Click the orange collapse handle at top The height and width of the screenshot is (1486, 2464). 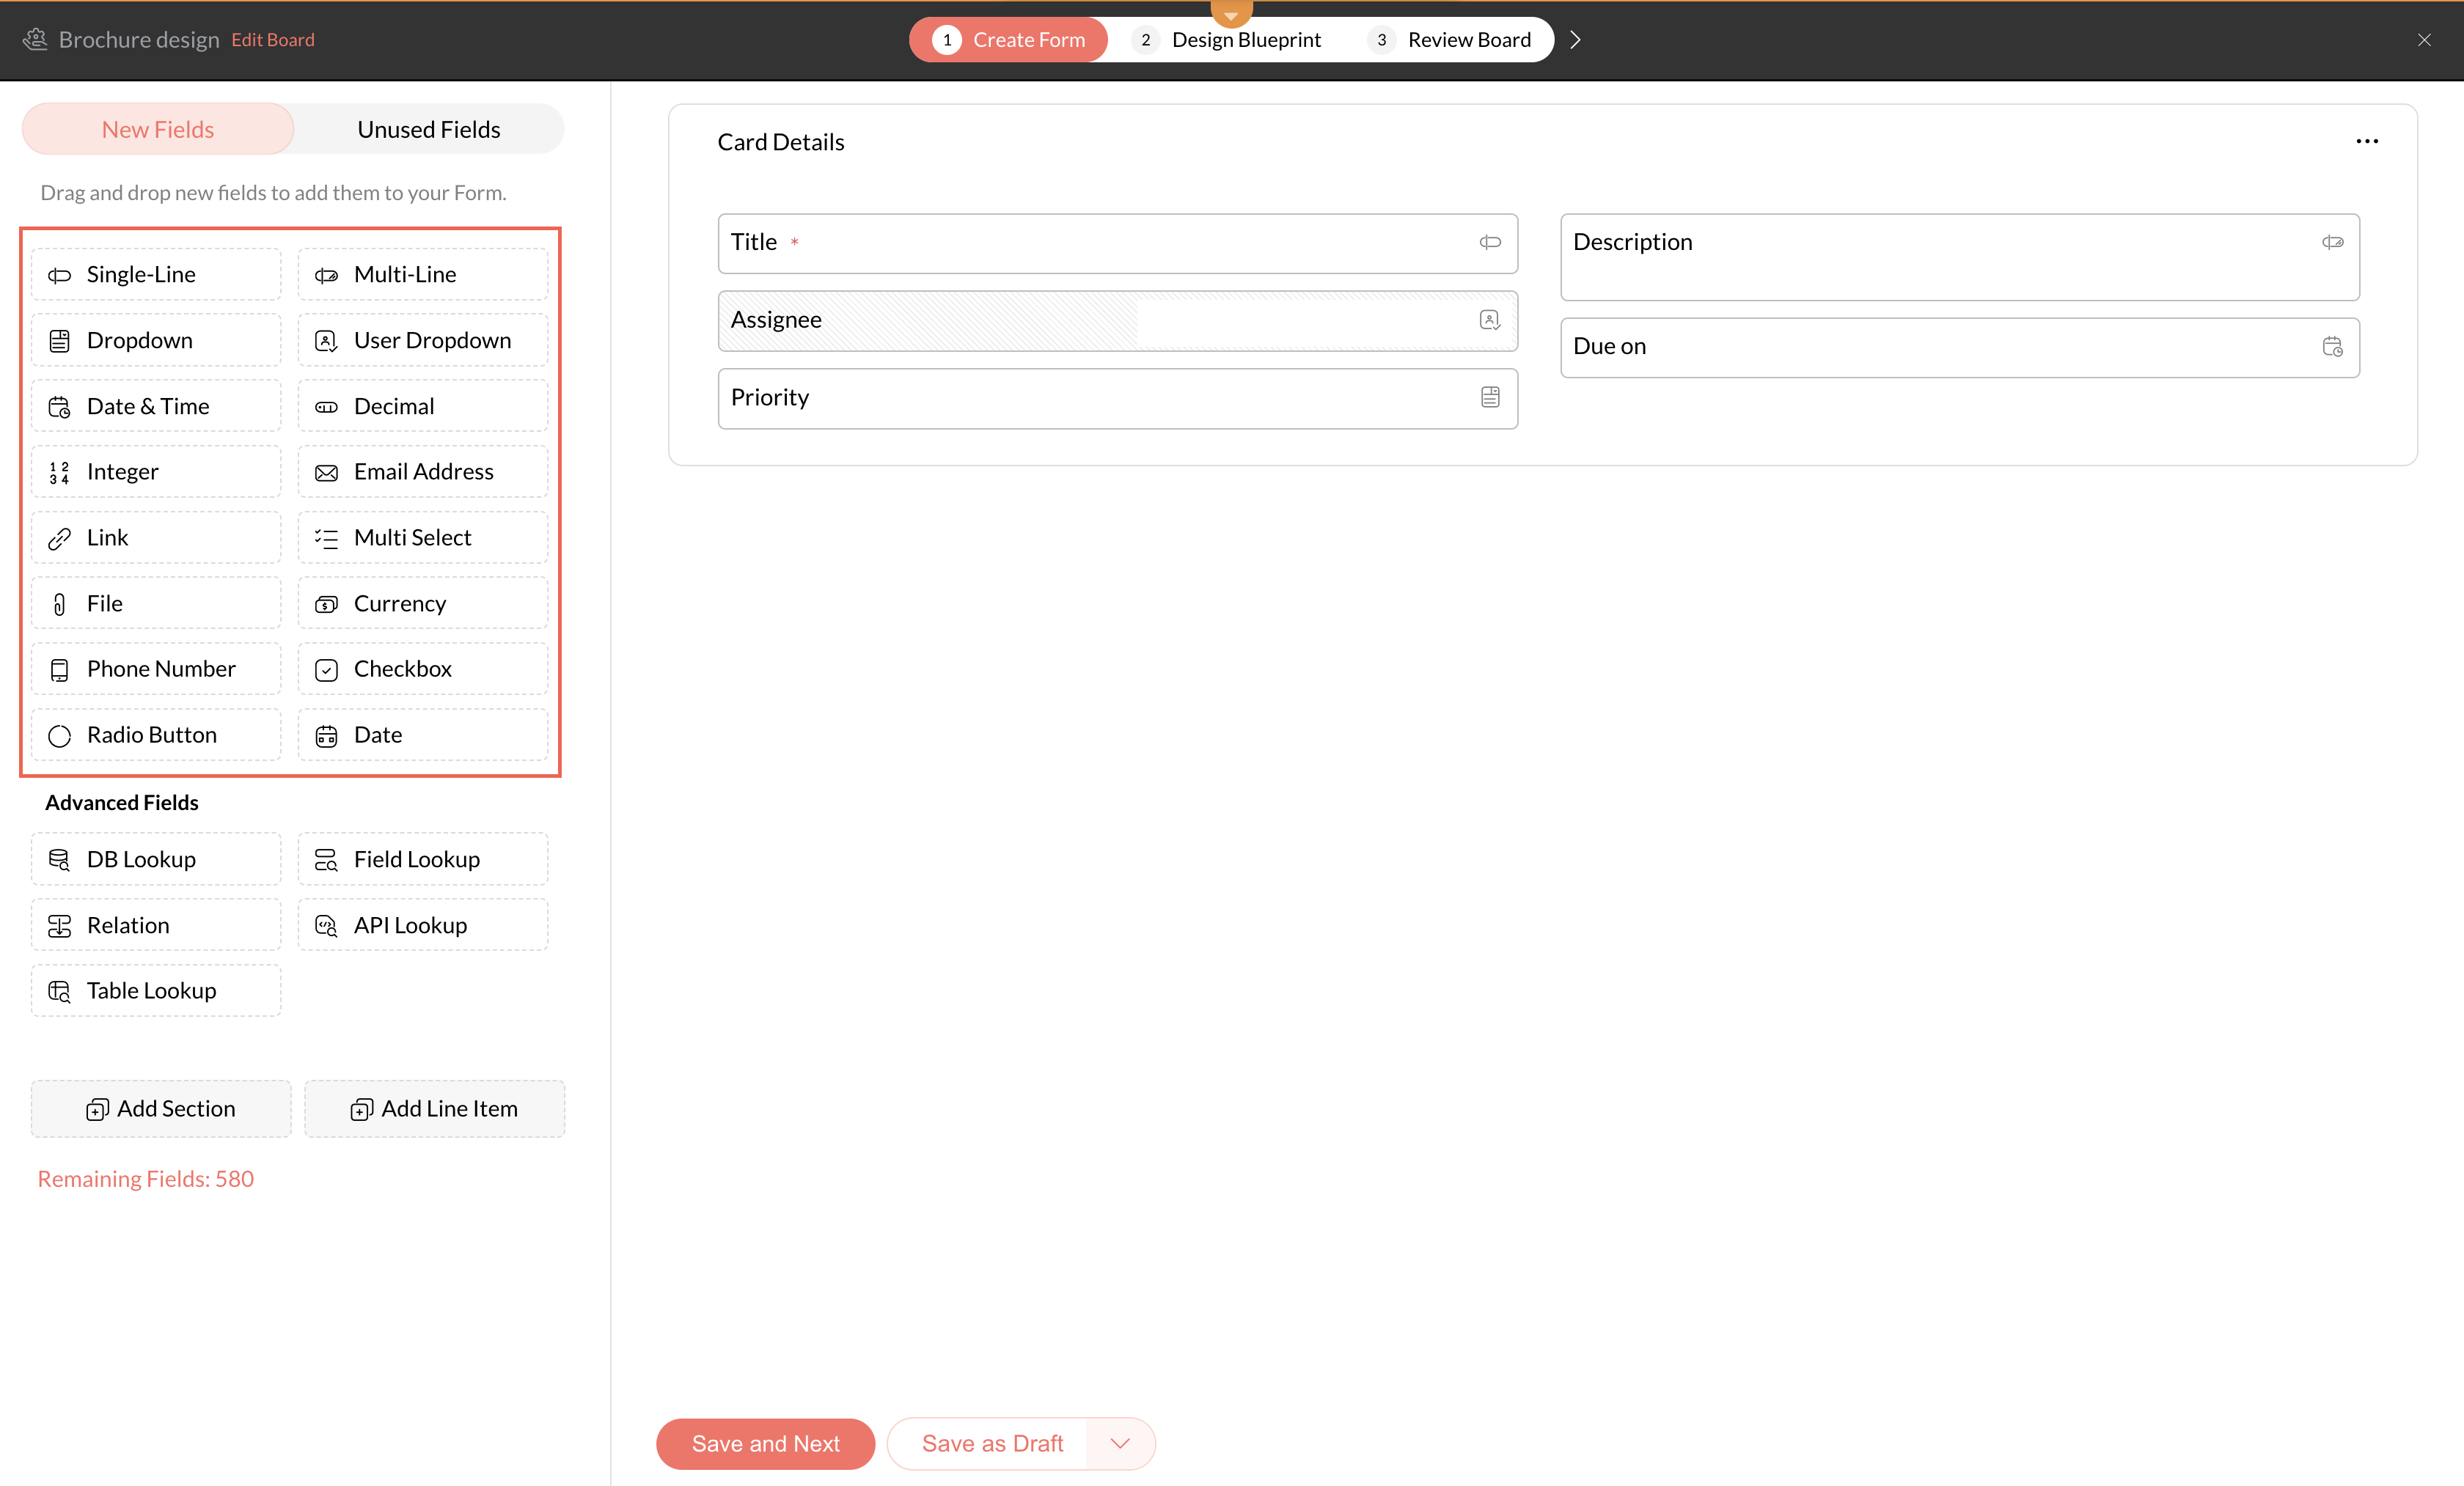tap(1231, 12)
